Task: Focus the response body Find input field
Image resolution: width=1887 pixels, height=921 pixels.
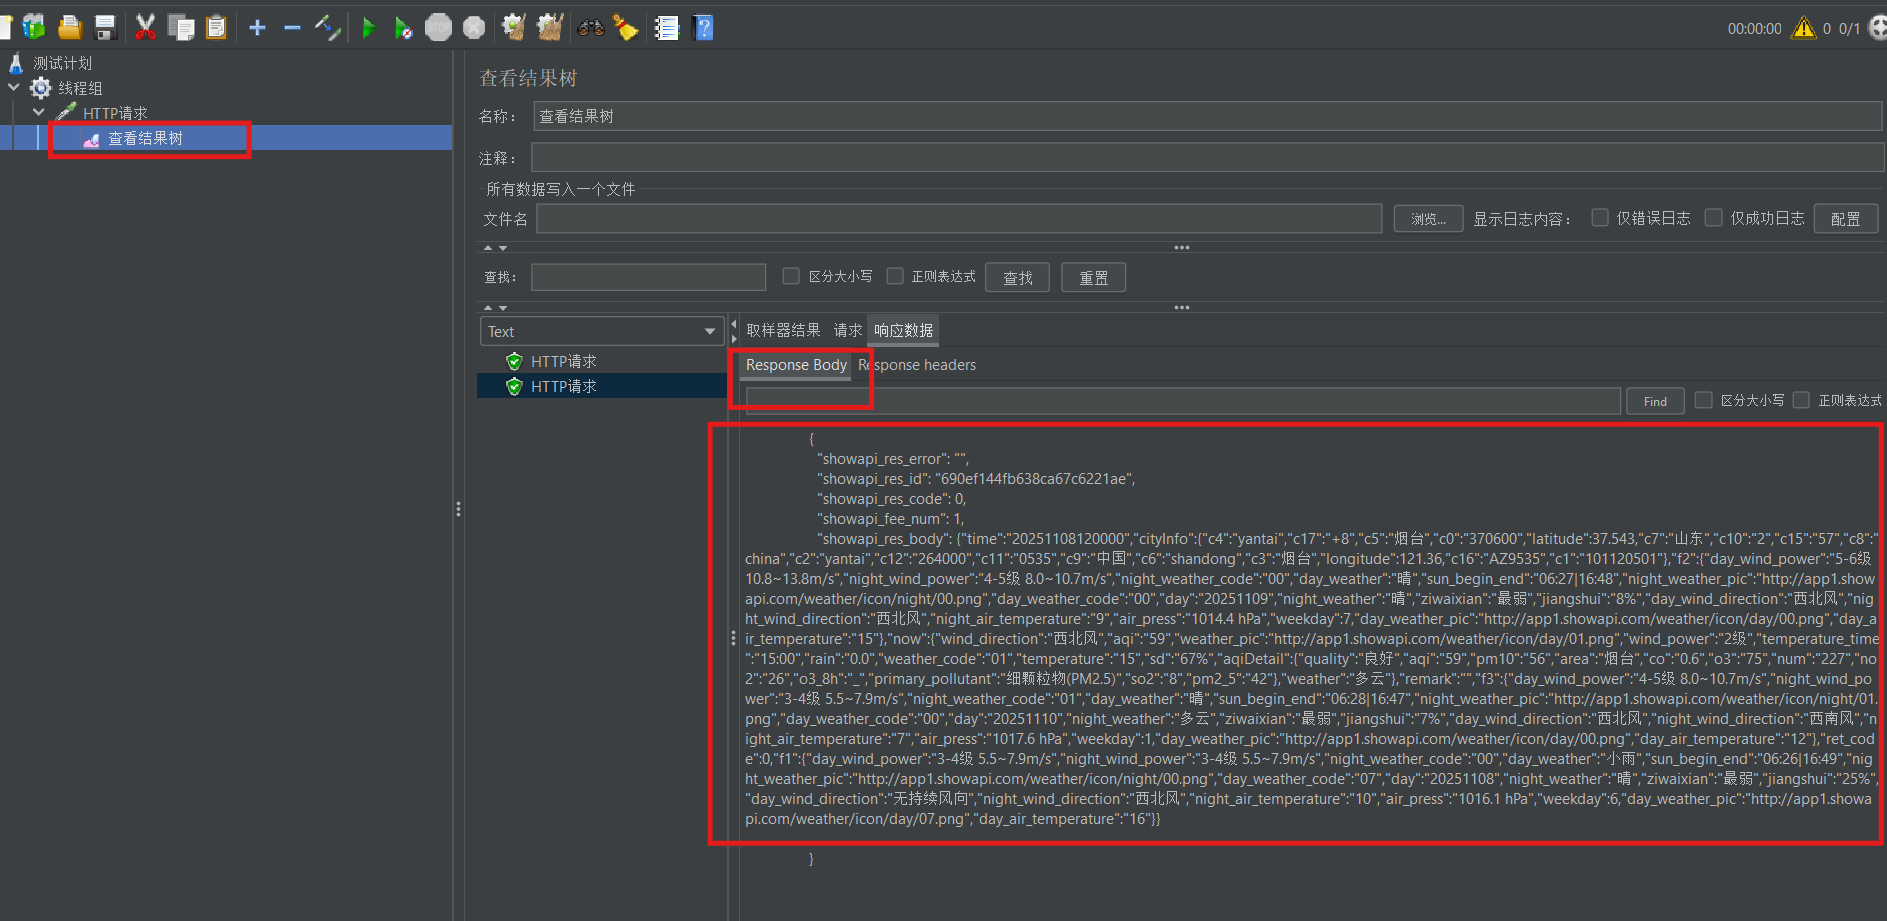Action: point(1183,401)
